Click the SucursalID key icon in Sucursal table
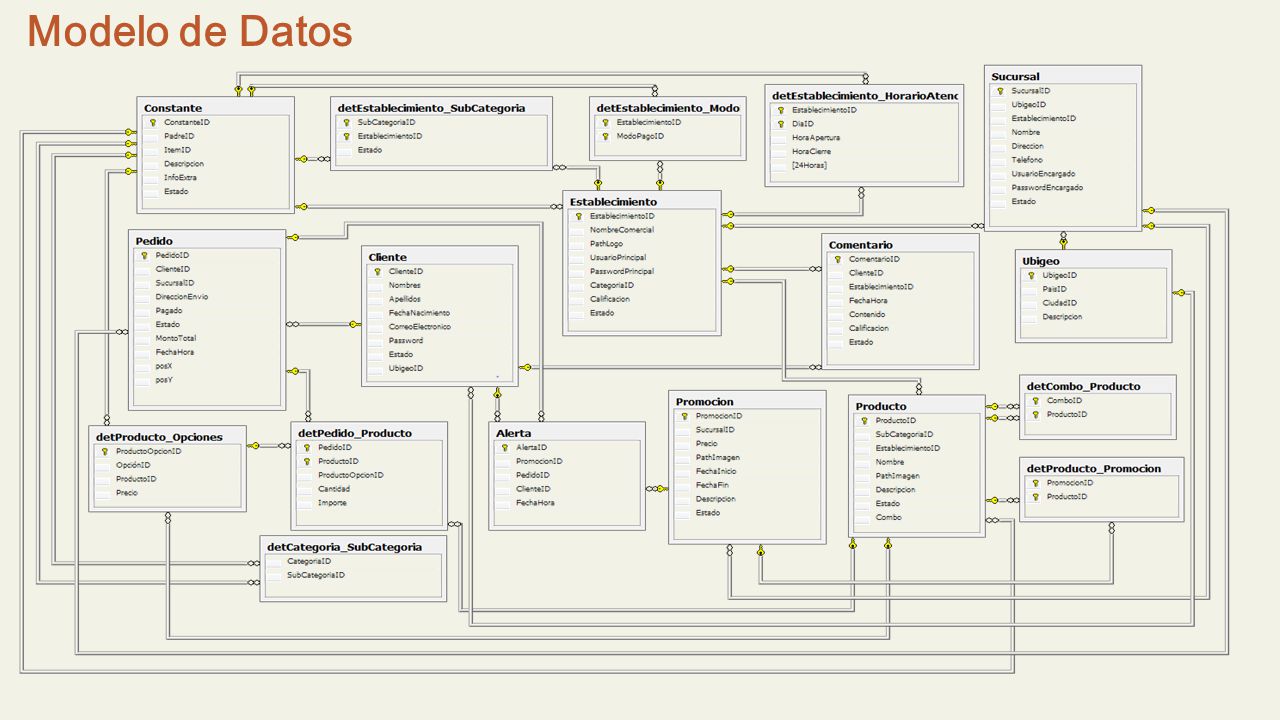 1000,90
